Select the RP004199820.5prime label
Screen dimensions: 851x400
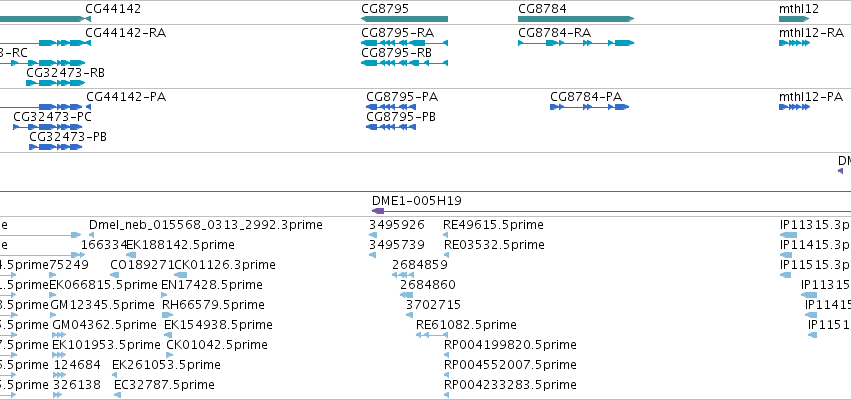(510, 345)
